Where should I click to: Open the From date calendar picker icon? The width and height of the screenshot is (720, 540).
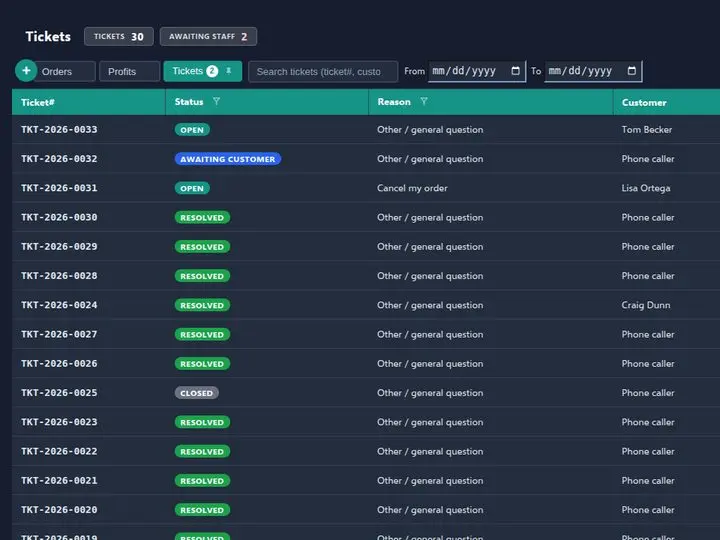pyautogui.click(x=515, y=71)
